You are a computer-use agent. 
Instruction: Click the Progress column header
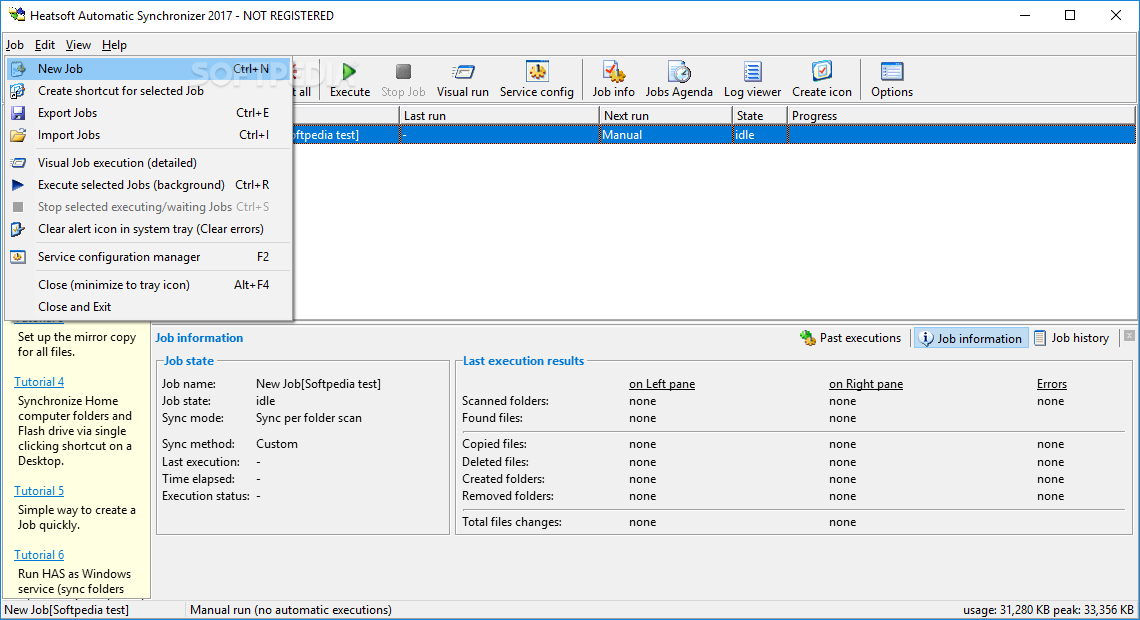point(960,116)
